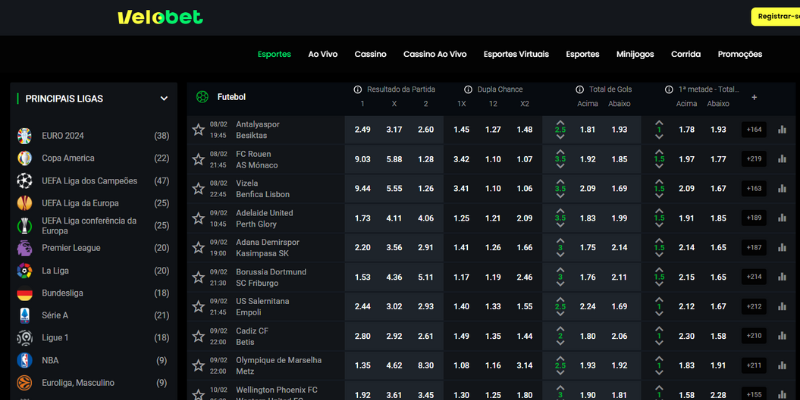The height and width of the screenshot is (400, 800).
Task: Click the Futebol soccer ball icon
Action: click(x=202, y=96)
